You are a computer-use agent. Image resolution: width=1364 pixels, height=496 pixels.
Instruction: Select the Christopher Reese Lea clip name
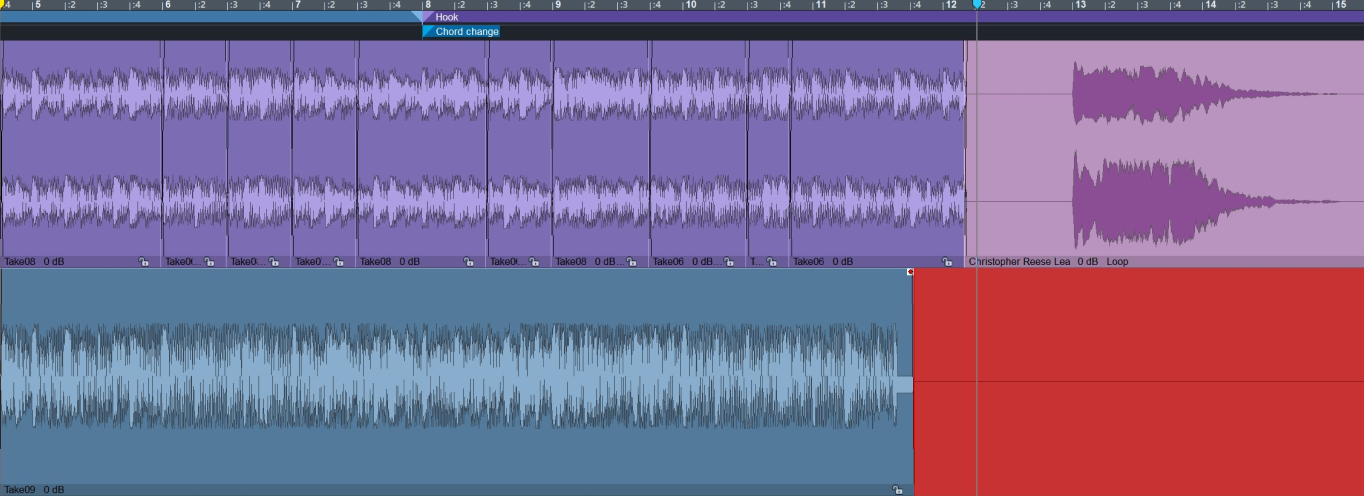click(1020, 262)
